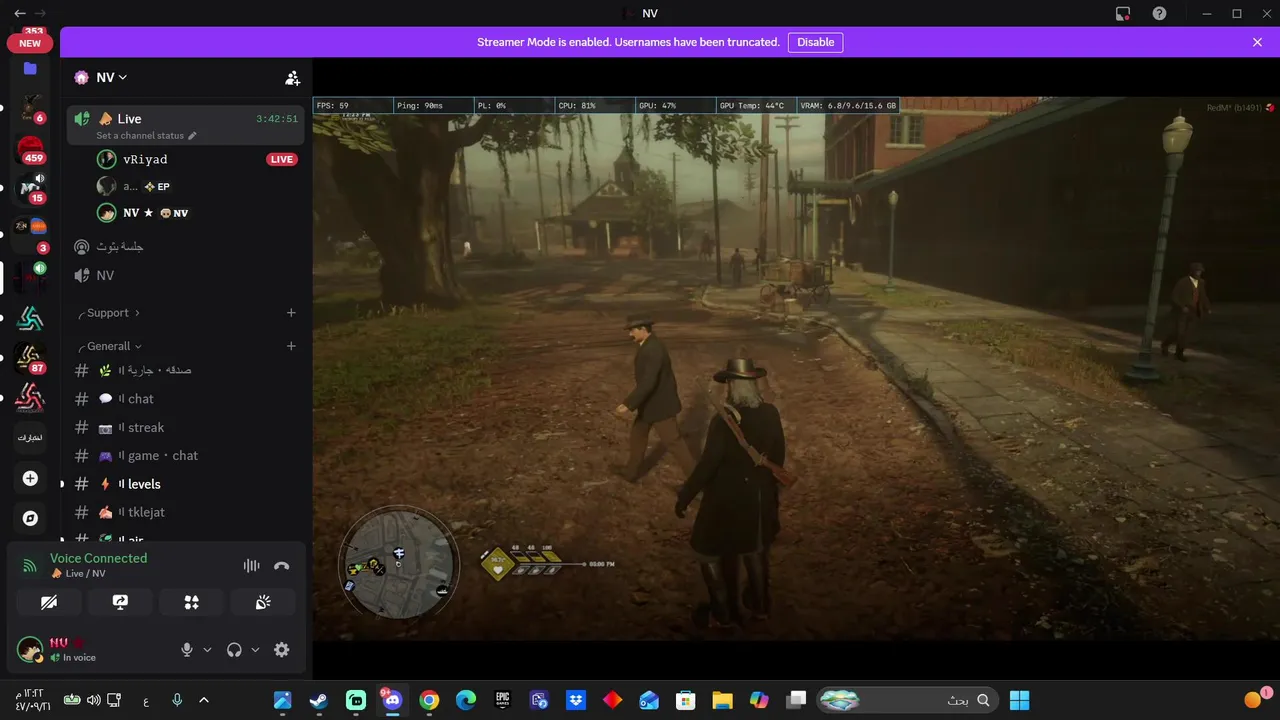Turn on camera in voice panel
This screenshot has height=720, width=1280.
pos(48,602)
